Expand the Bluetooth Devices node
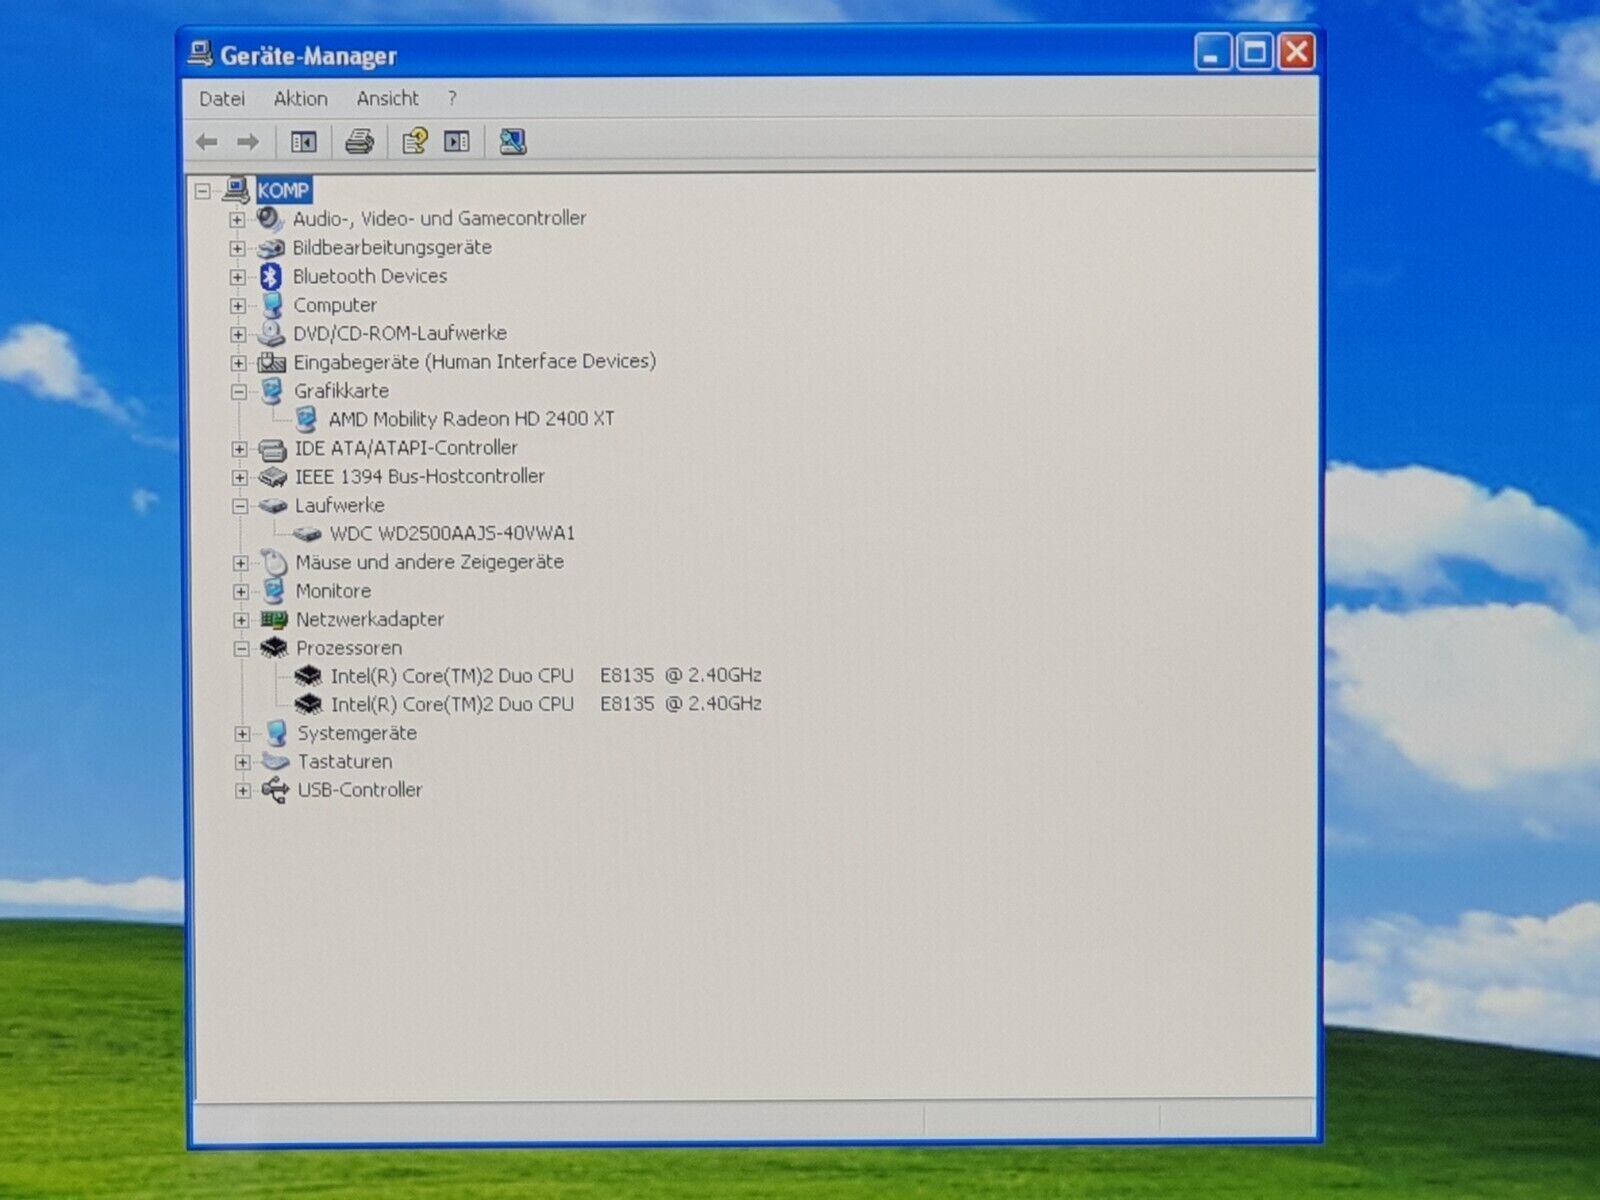 (237, 277)
